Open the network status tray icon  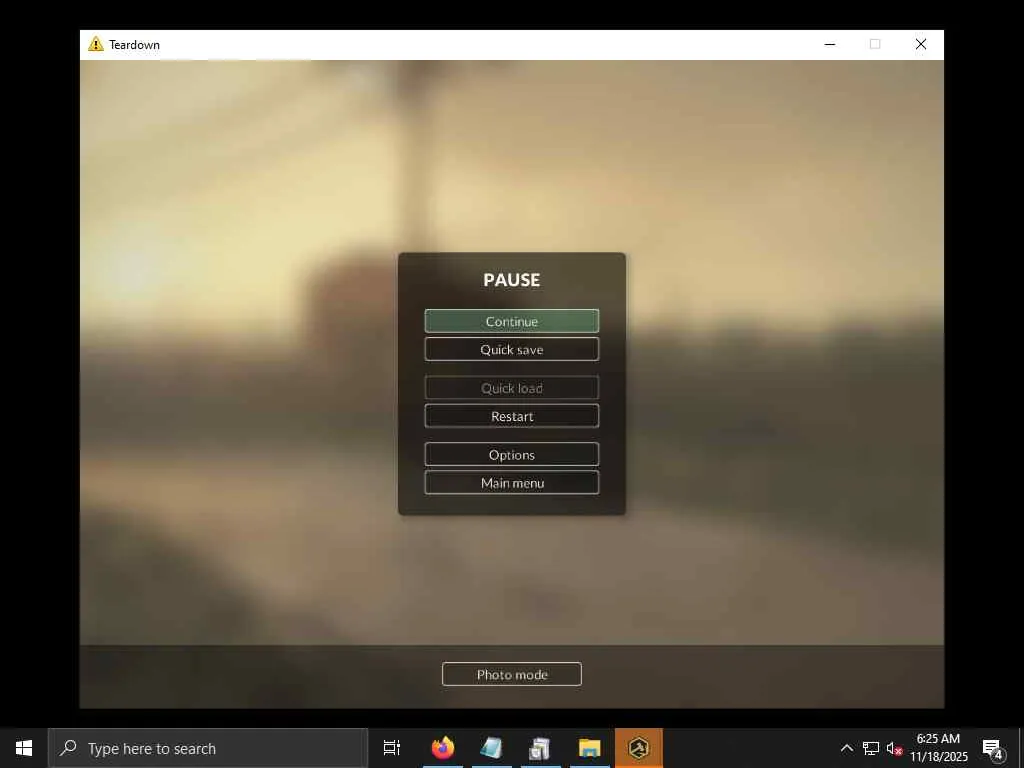[x=871, y=748]
